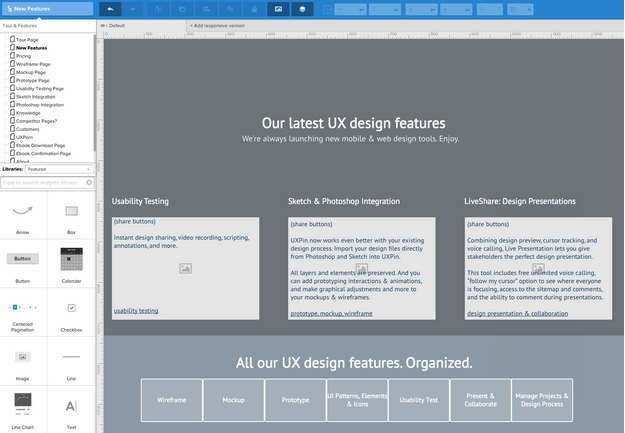The width and height of the screenshot is (625, 433).
Task: Click the dotted anchor-point grid icon
Action: coord(327,9)
